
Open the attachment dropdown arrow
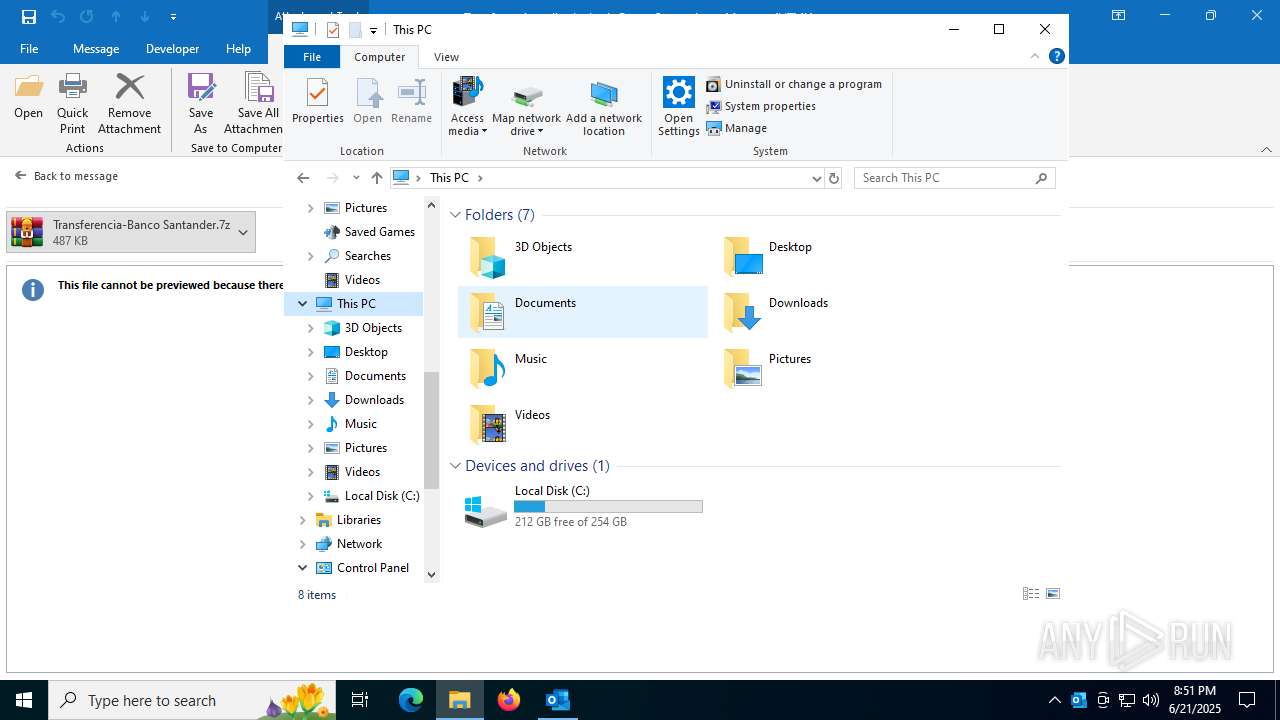click(x=243, y=232)
